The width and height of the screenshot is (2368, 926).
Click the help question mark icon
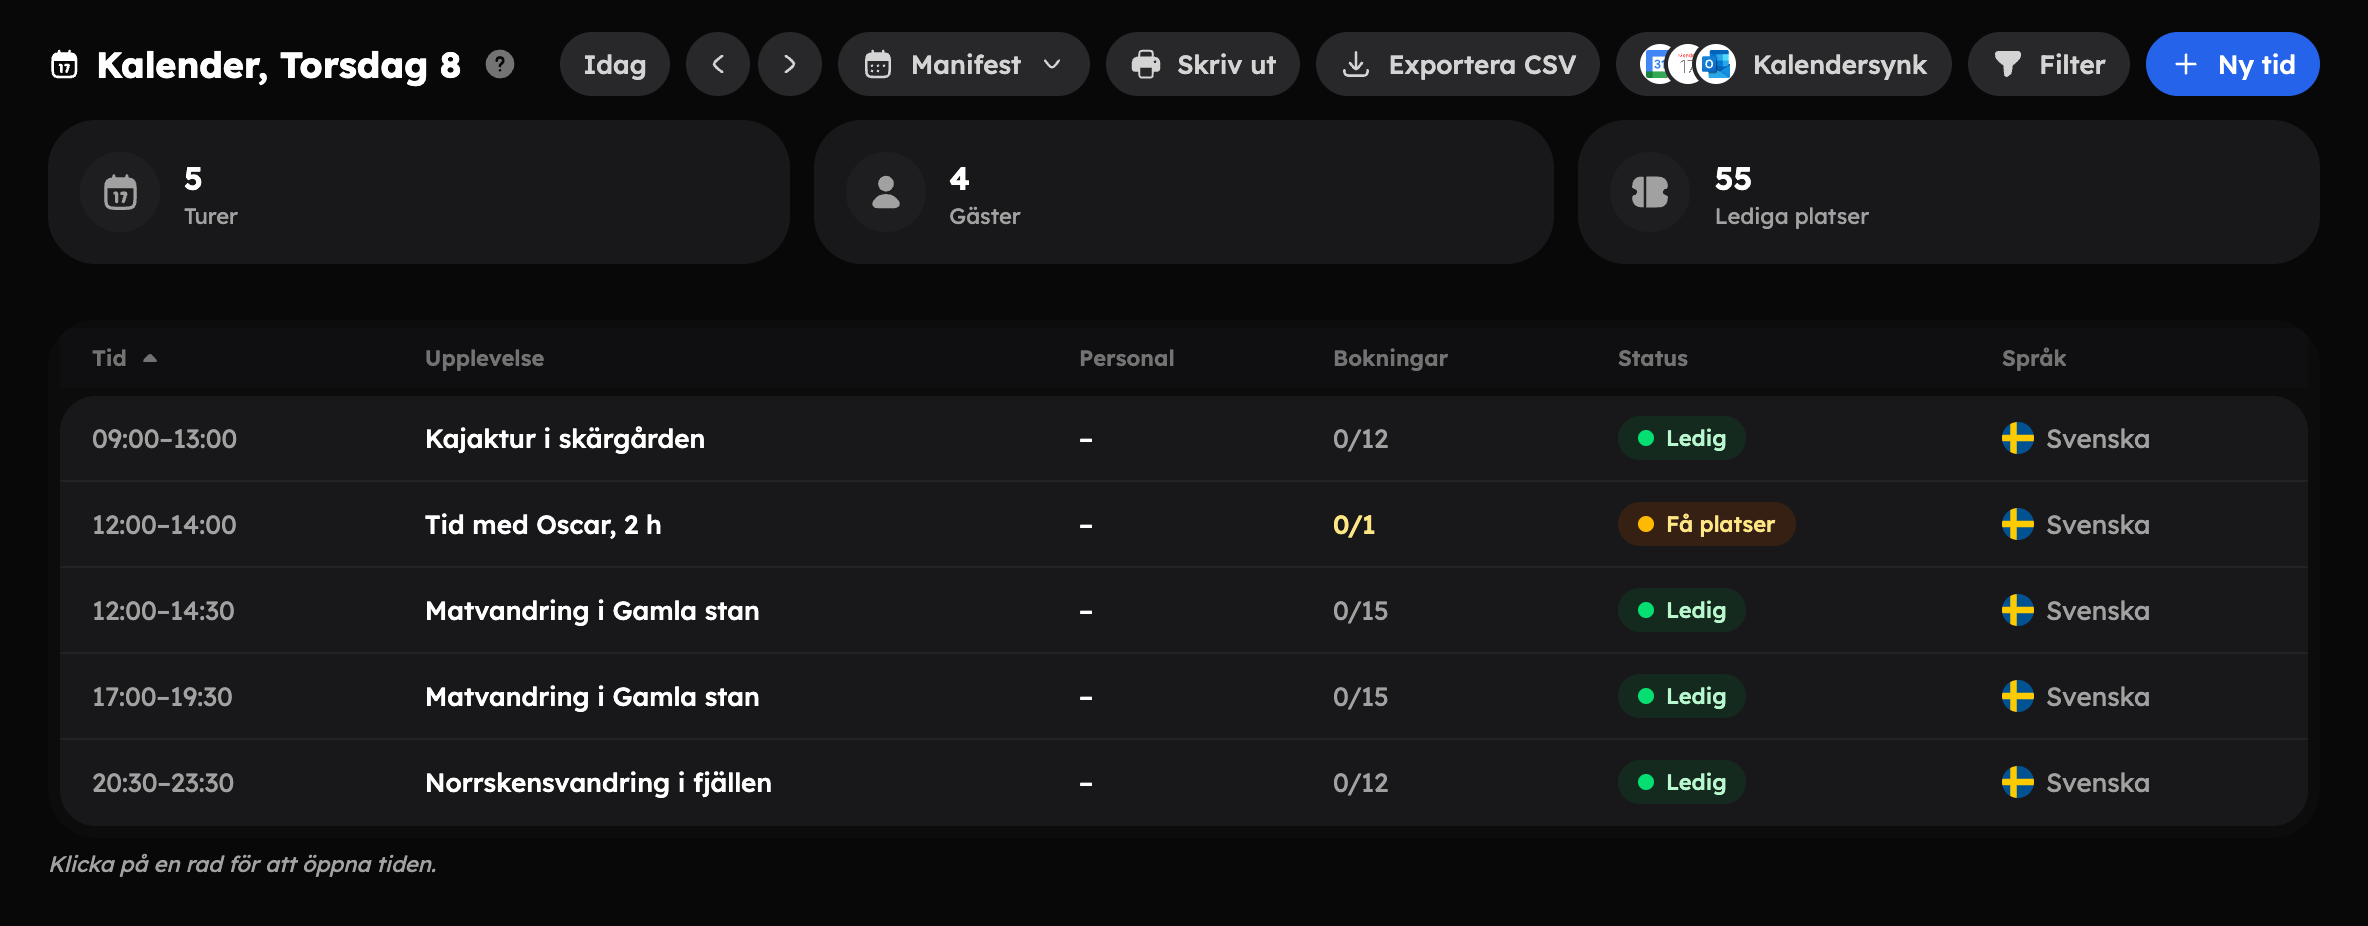(500, 64)
